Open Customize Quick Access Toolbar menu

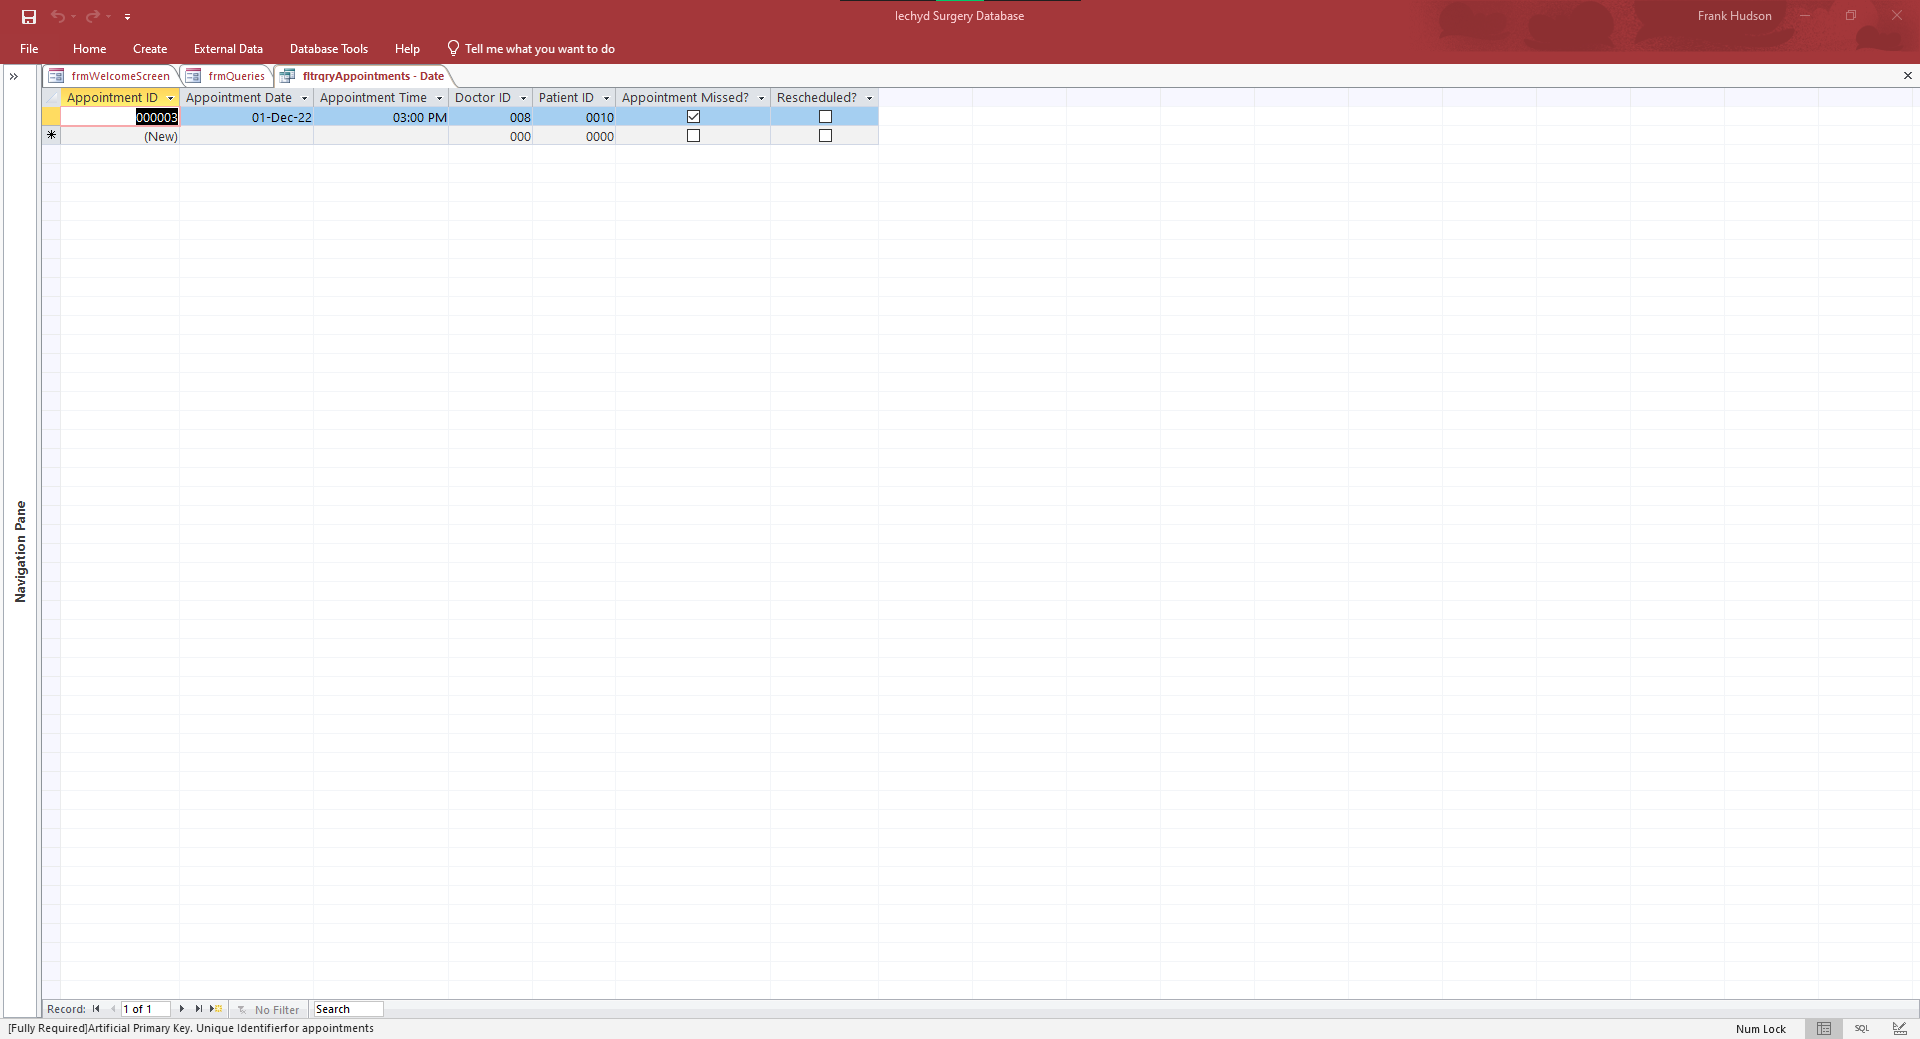tap(127, 17)
